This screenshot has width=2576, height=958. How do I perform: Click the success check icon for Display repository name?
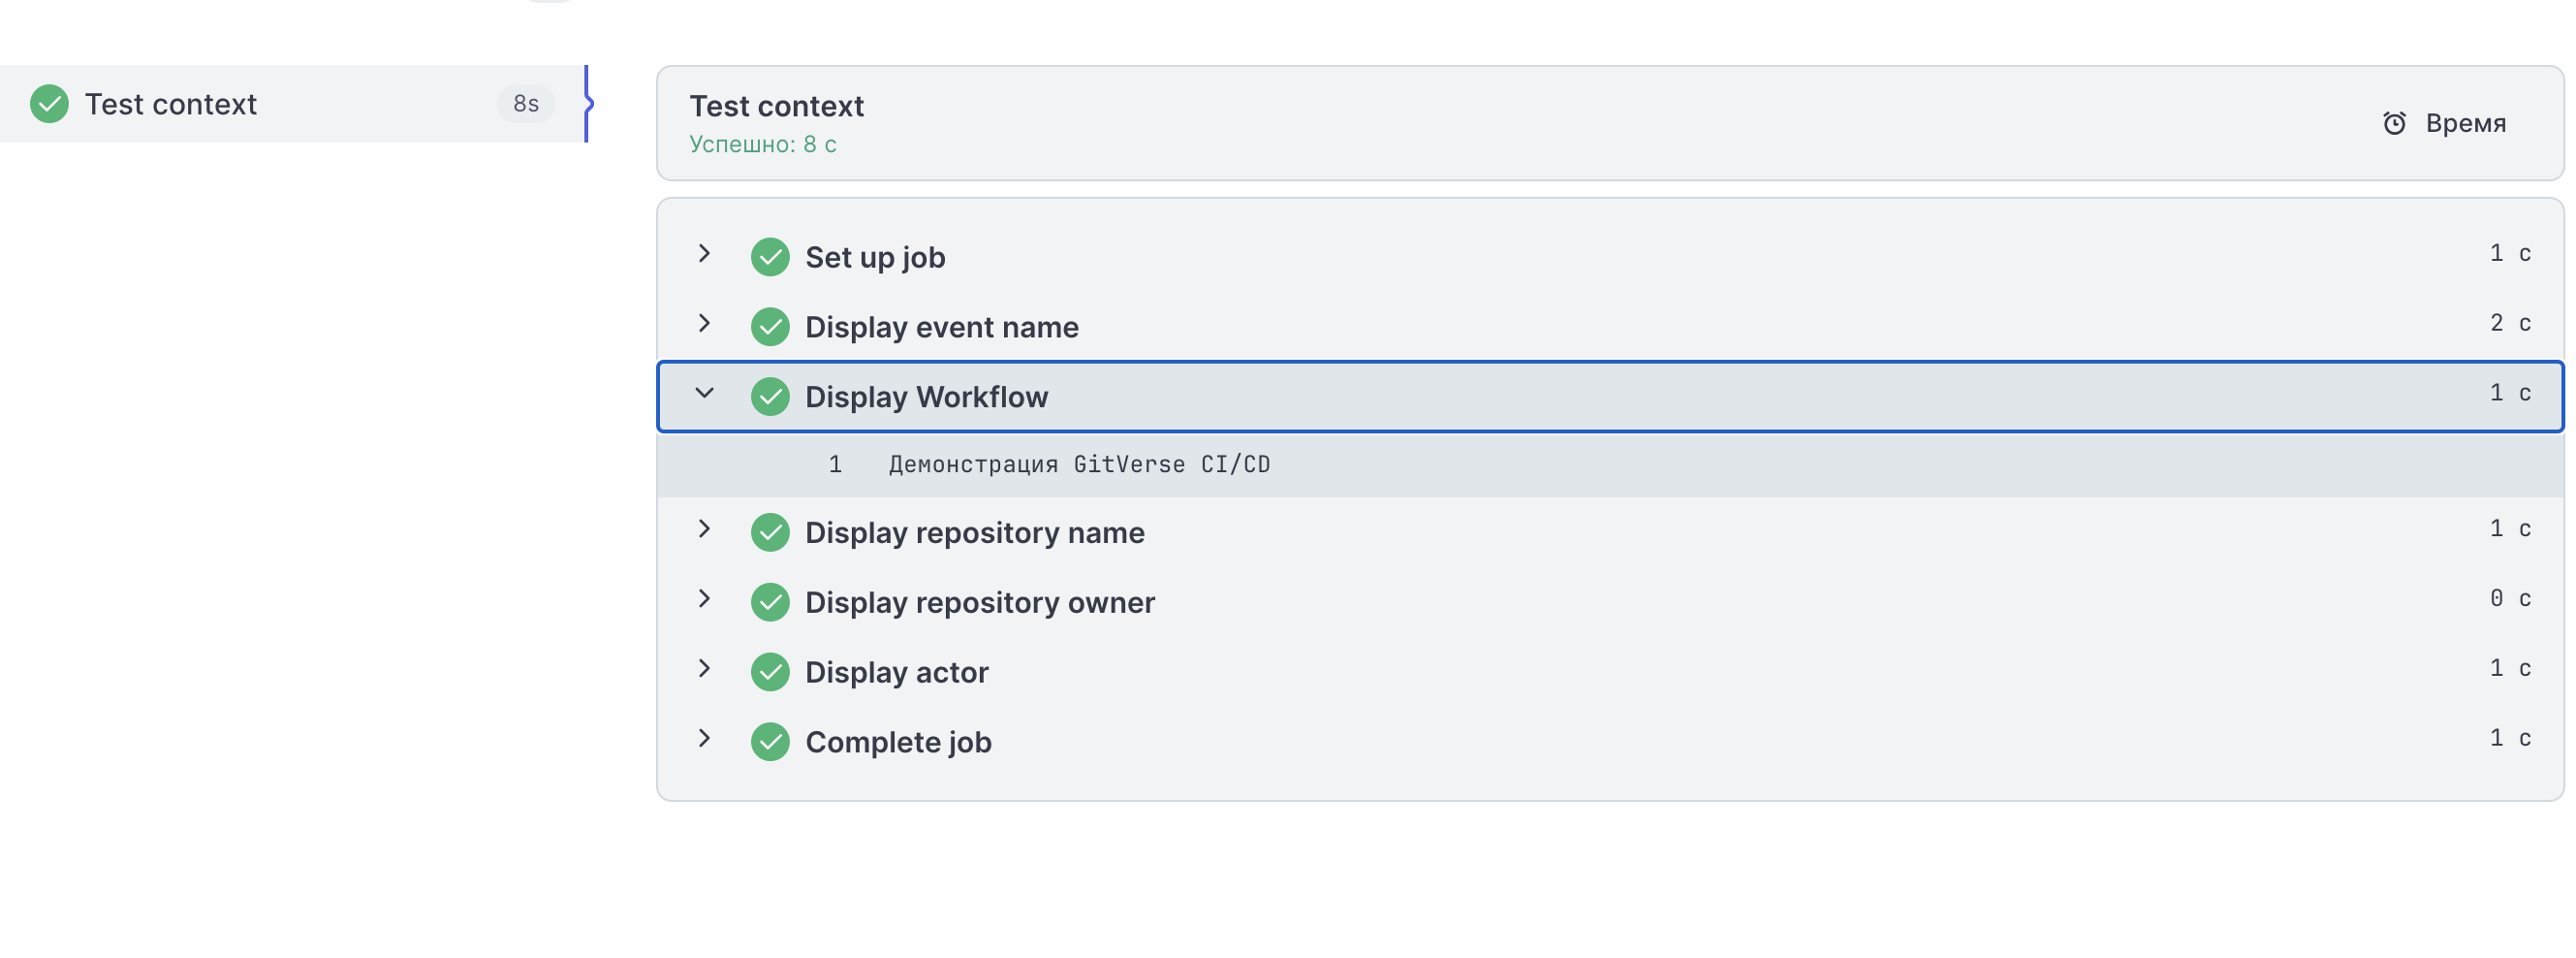(770, 533)
